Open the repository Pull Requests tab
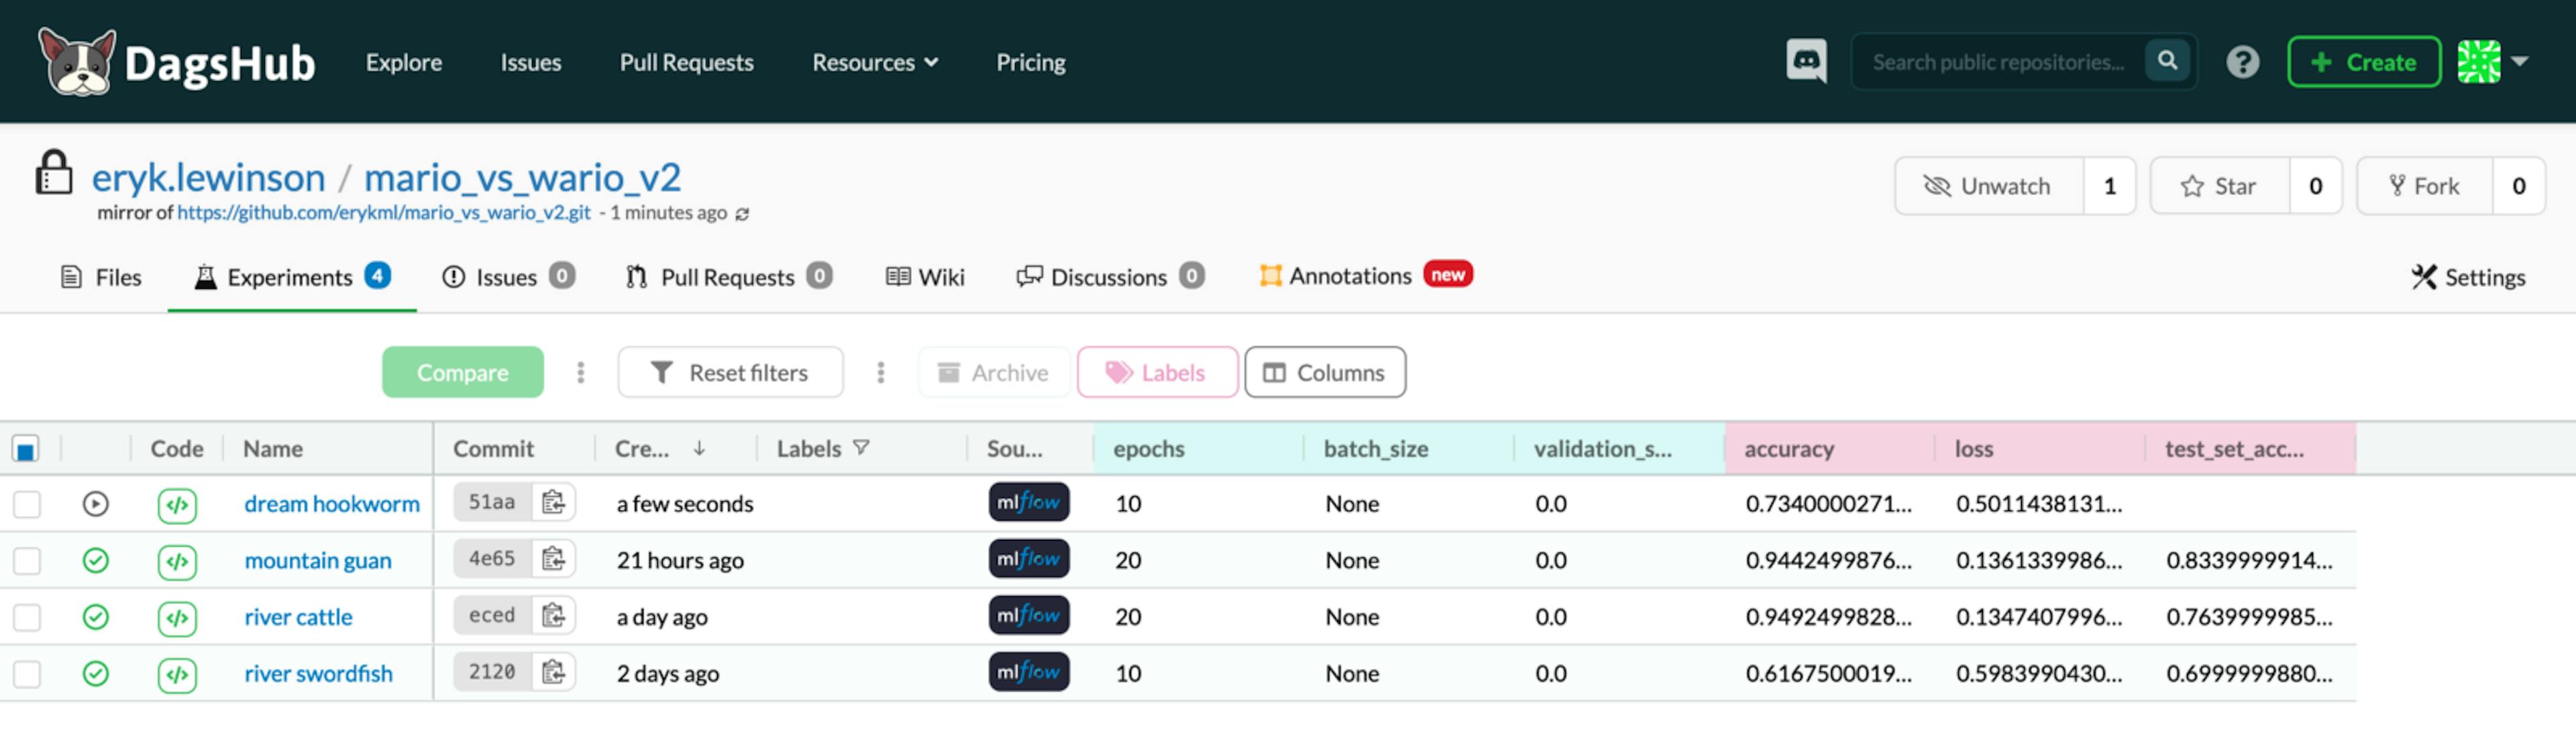 click(x=728, y=277)
